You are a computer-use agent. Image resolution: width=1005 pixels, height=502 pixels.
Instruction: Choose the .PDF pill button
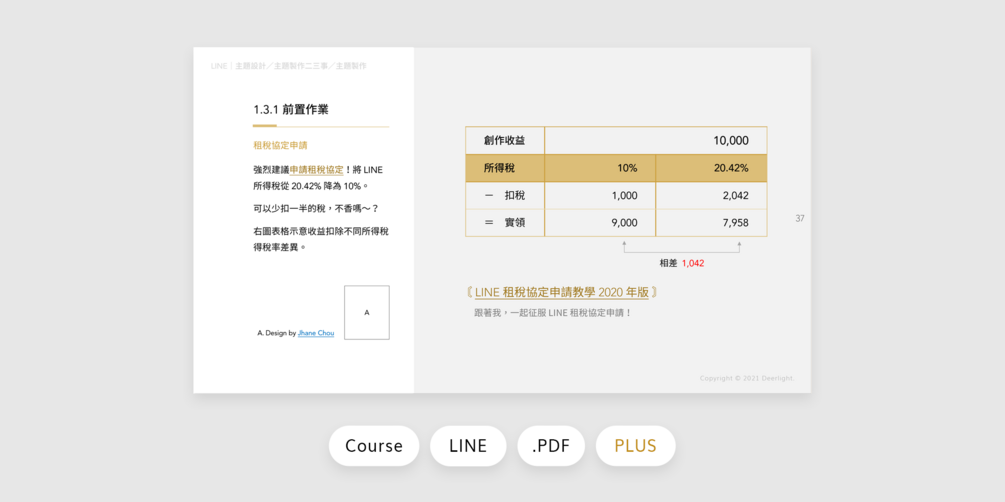(x=551, y=446)
